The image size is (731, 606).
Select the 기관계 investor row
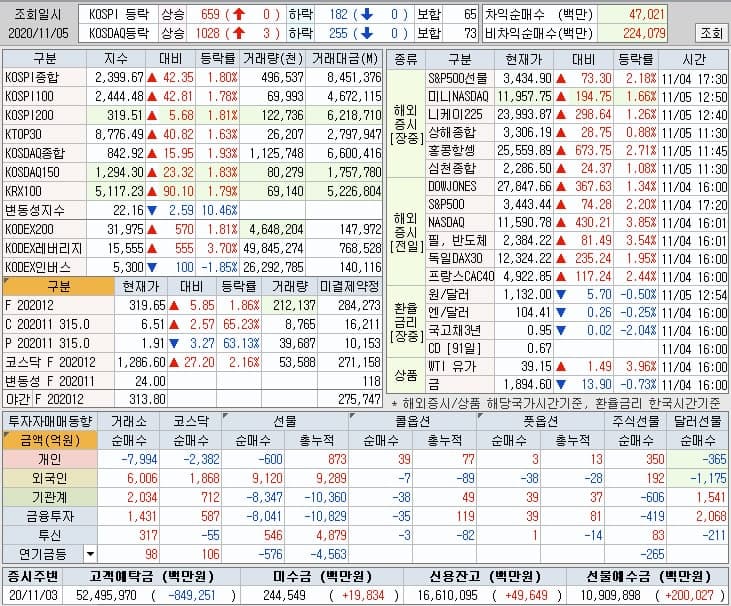pos(365,497)
